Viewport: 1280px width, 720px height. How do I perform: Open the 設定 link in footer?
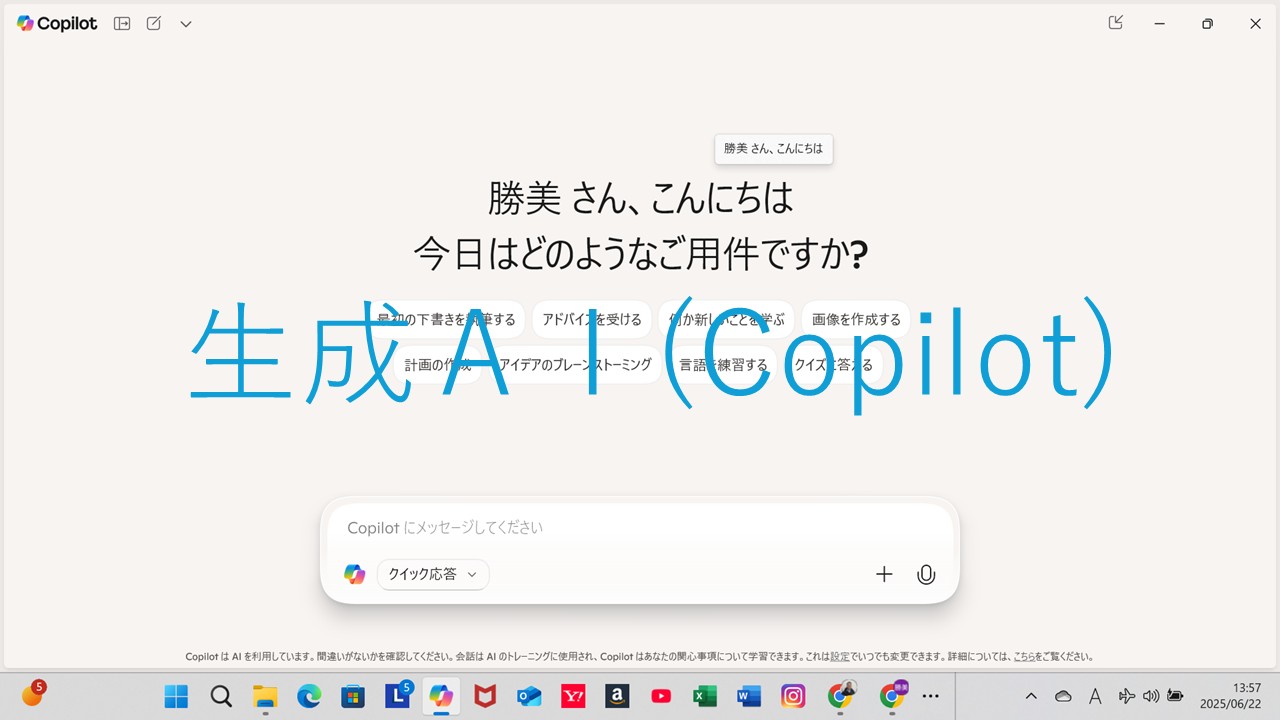point(839,657)
